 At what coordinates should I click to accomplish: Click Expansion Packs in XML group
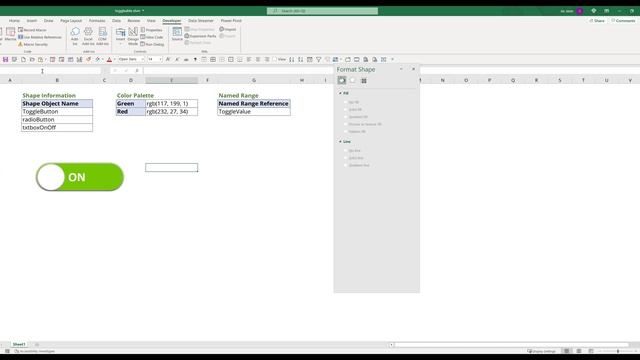coord(200,36)
